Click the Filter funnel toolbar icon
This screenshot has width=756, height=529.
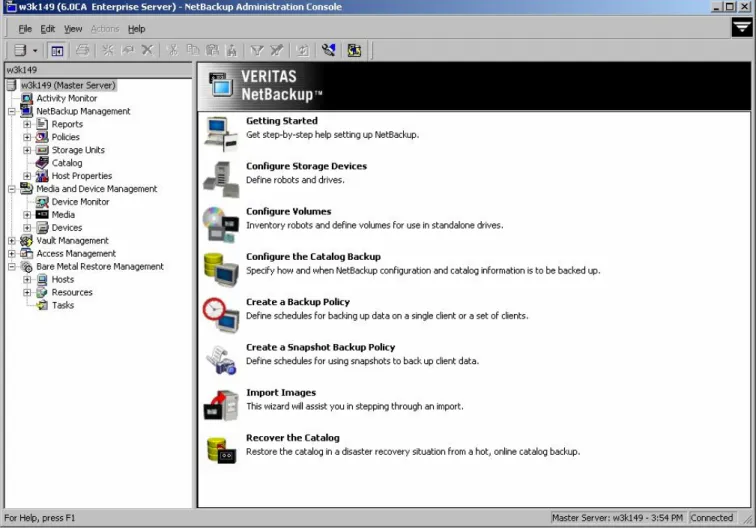[257, 50]
